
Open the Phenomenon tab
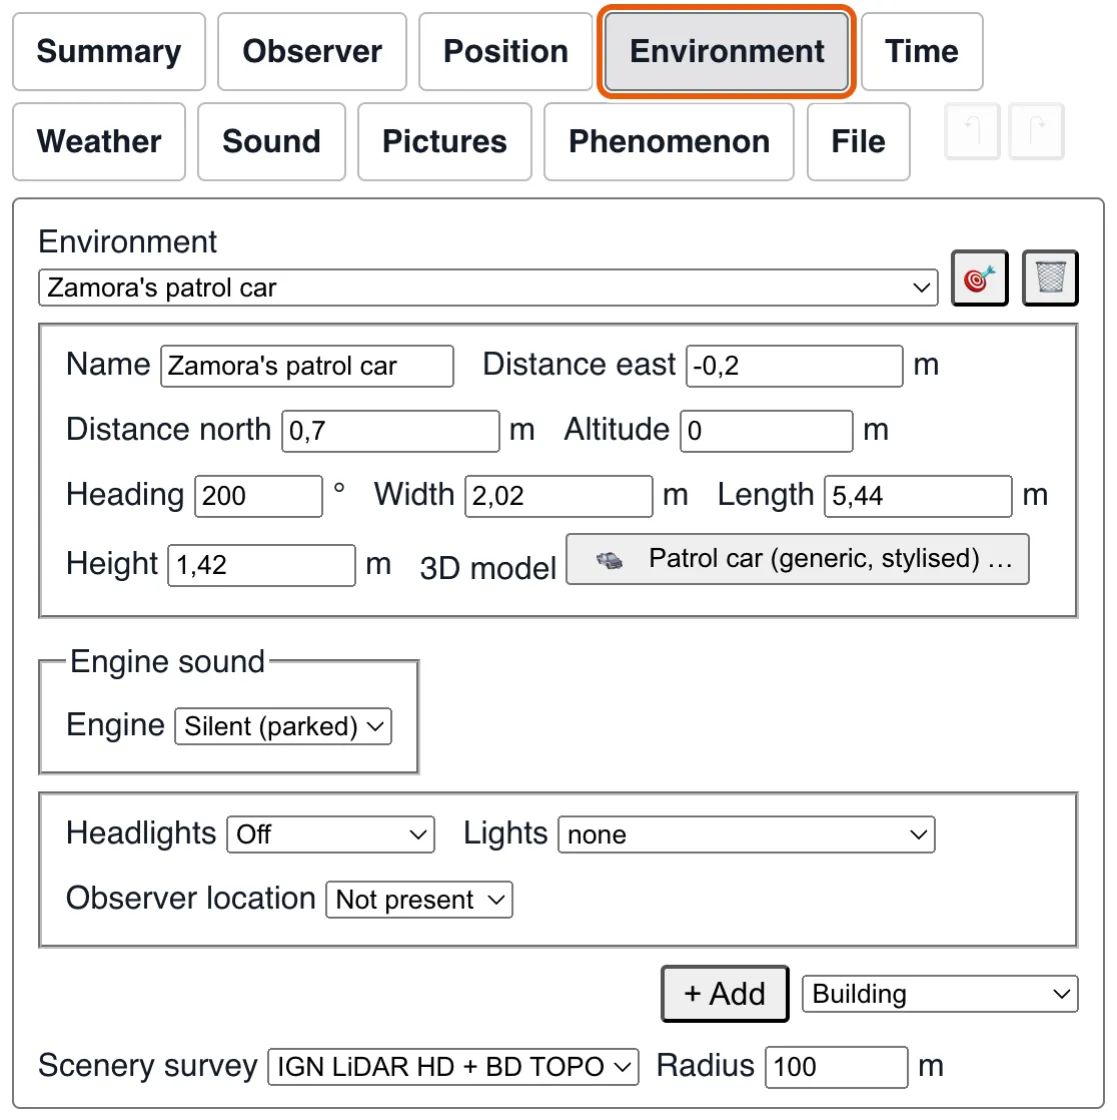pyautogui.click(x=668, y=141)
